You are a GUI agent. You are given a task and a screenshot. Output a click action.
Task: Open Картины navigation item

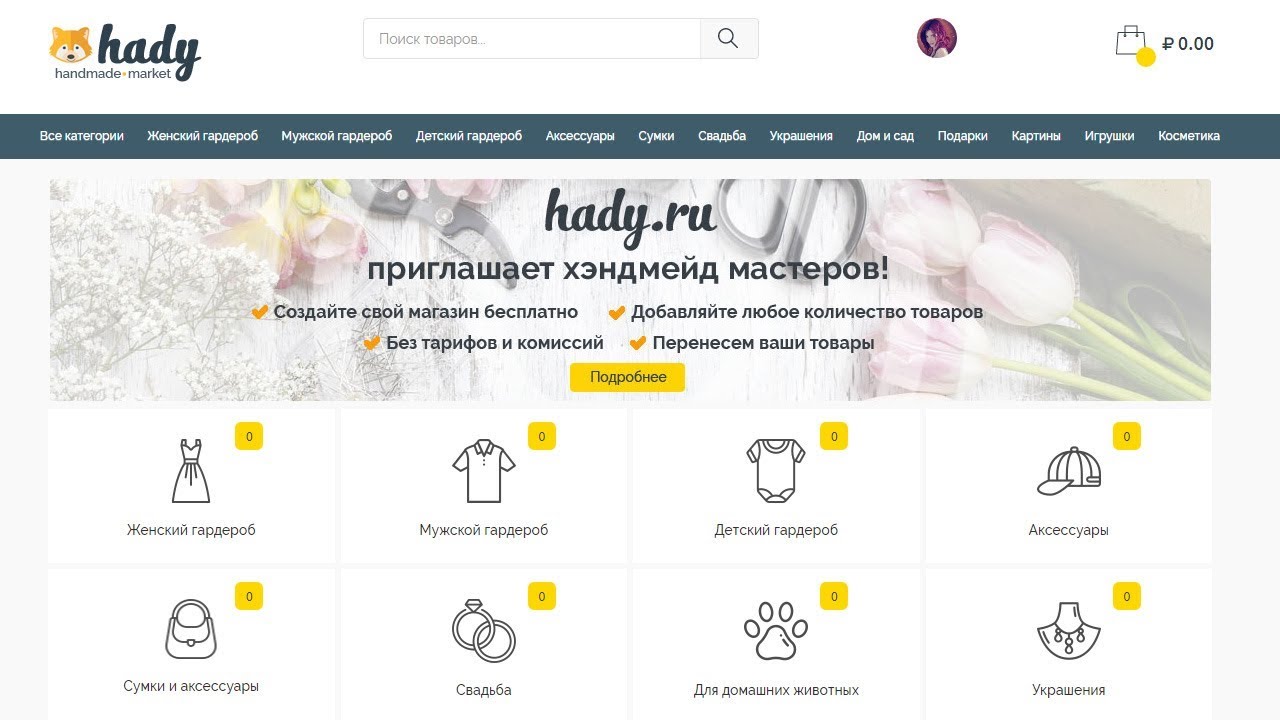[x=1036, y=136]
